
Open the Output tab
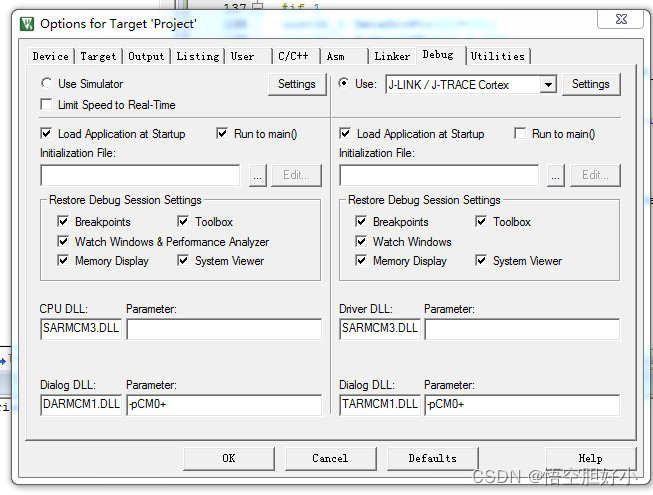[x=146, y=56]
